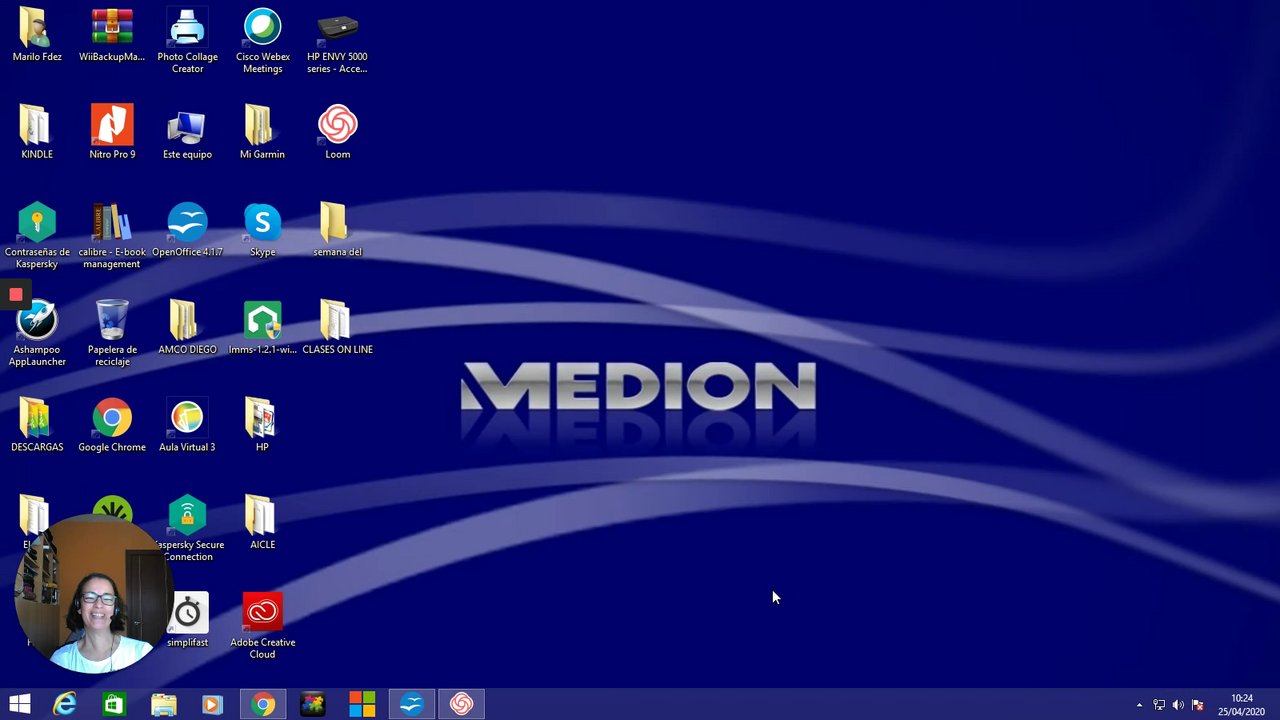Image resolution: width=1280 pixels, height=720 pixels.
Task: Open Contraseñas de Kaspersky
Action: tap(37, 236)
